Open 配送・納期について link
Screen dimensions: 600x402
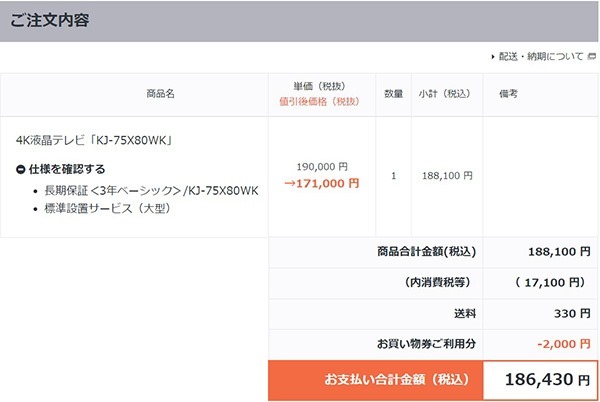(540, 56)
